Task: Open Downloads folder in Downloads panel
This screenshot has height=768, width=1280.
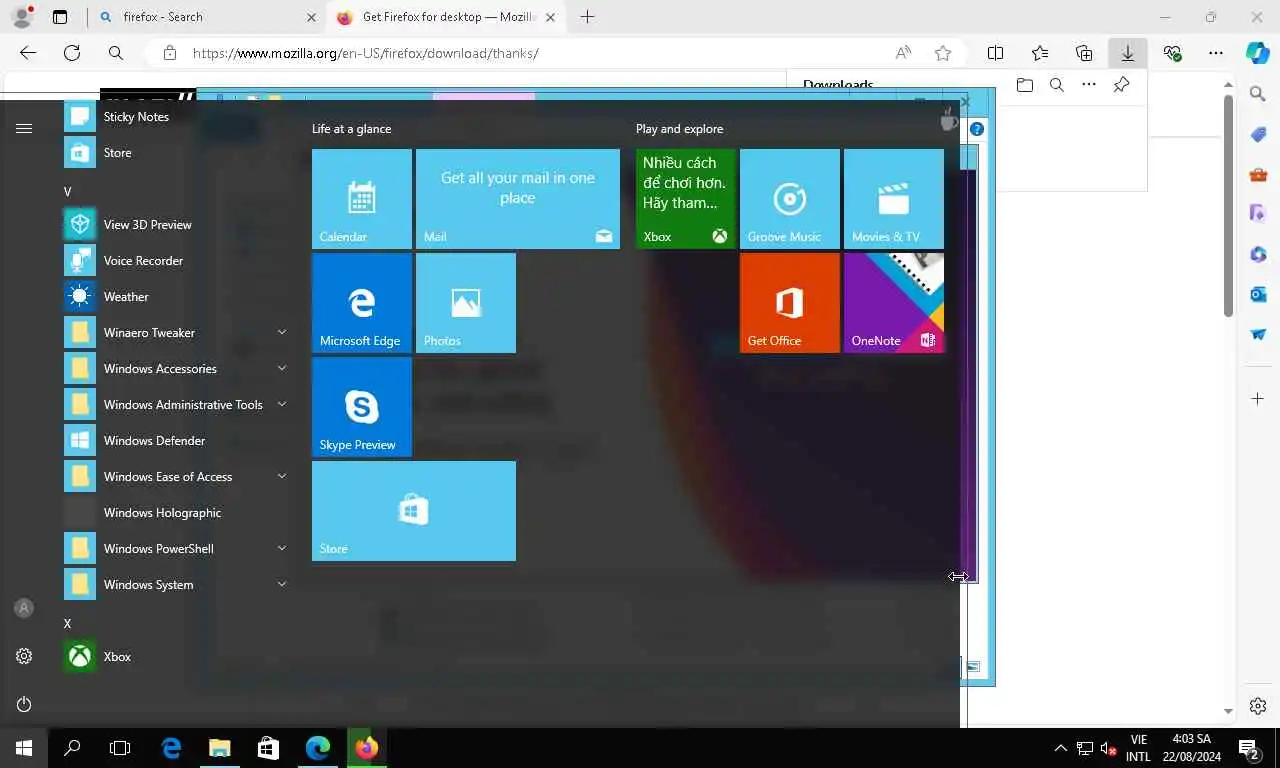Action: click(x=1025, y=85)
